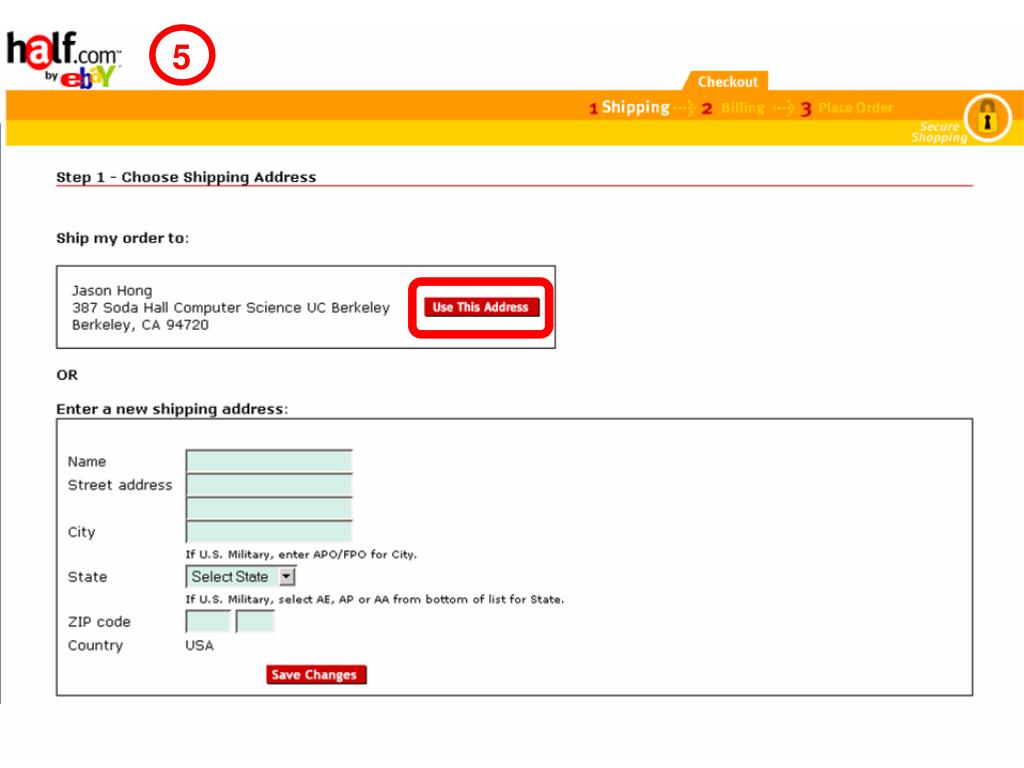Viewport: 1024px width, 768px height.
Task: Click the saved name Jason Hong
Action: (x=112, y=291)
